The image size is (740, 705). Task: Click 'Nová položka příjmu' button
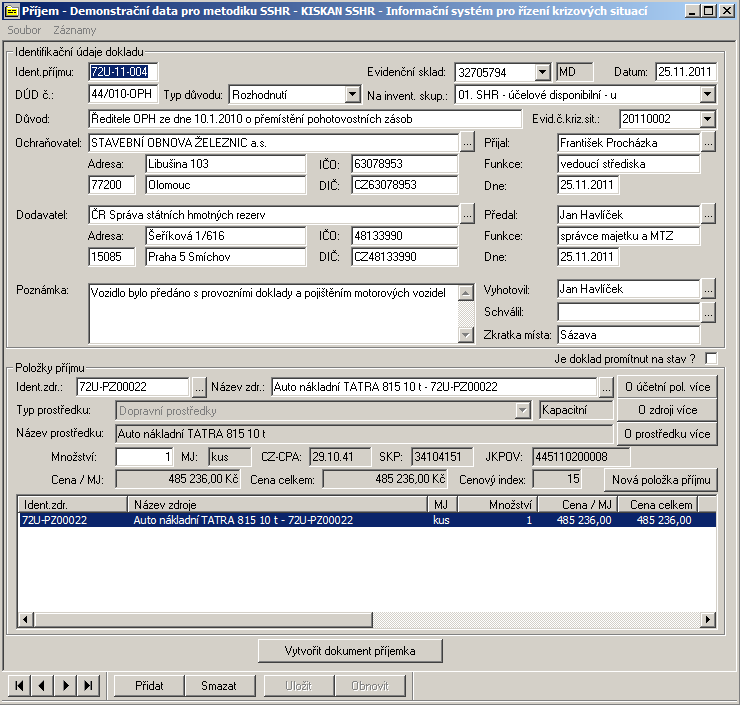pyautogui.click(x=661, y=480)
